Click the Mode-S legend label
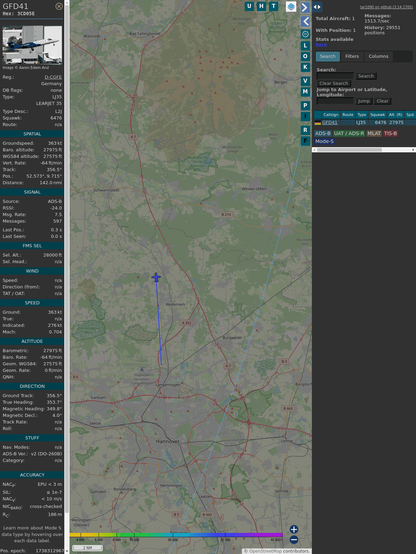The height and width of the screenshot is (554, 416). click(324, 141)
